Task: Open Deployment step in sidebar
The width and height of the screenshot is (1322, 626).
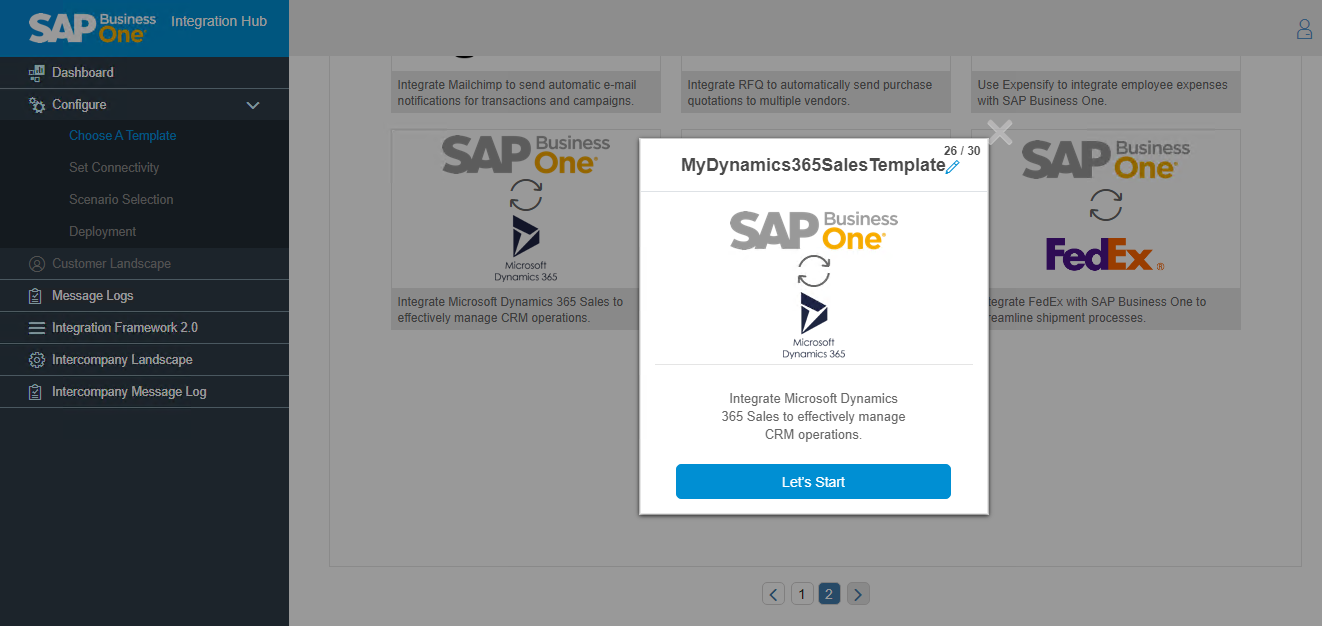Action: click(x=102, y=232)
